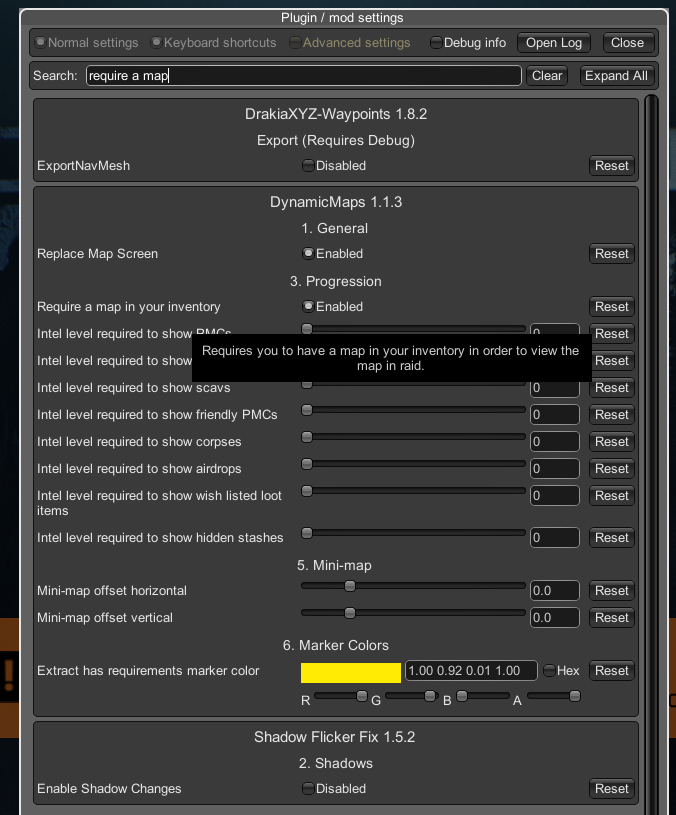The height and width of the screenshot is (815, 676).
Task: Reset Intel level for wish listed loot
Action: coord(612,495)
